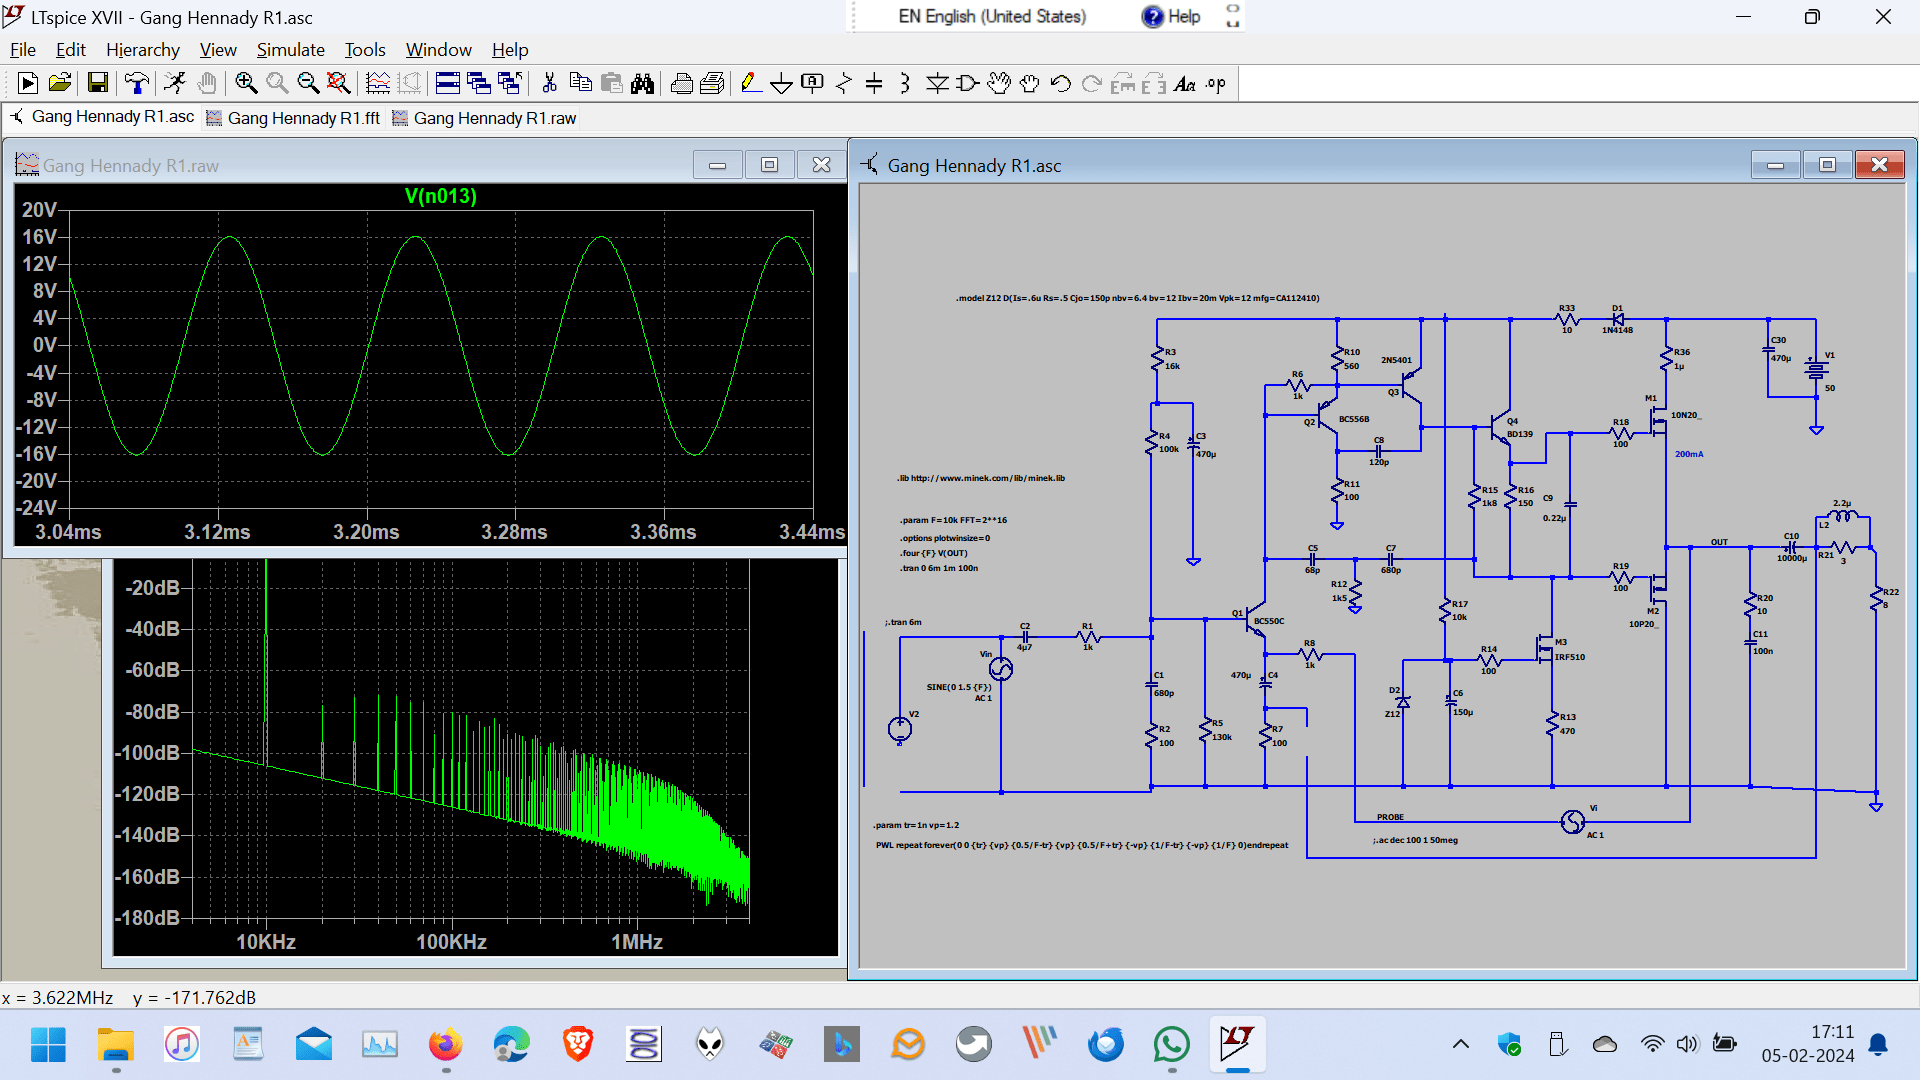Switch to Gang Hennady R1.fft tab

(294, 118)
